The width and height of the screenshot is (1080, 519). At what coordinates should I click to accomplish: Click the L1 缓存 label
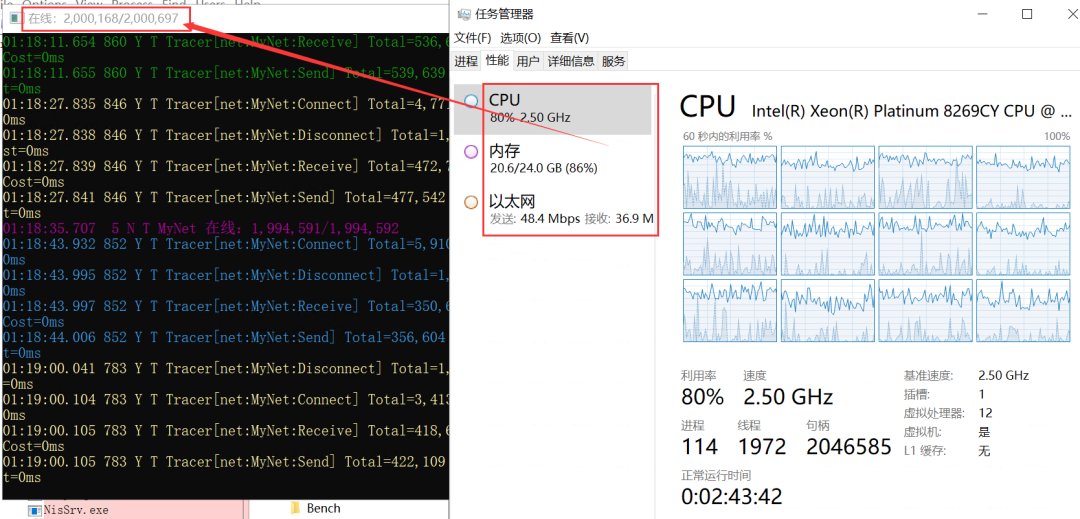(924, 452)
